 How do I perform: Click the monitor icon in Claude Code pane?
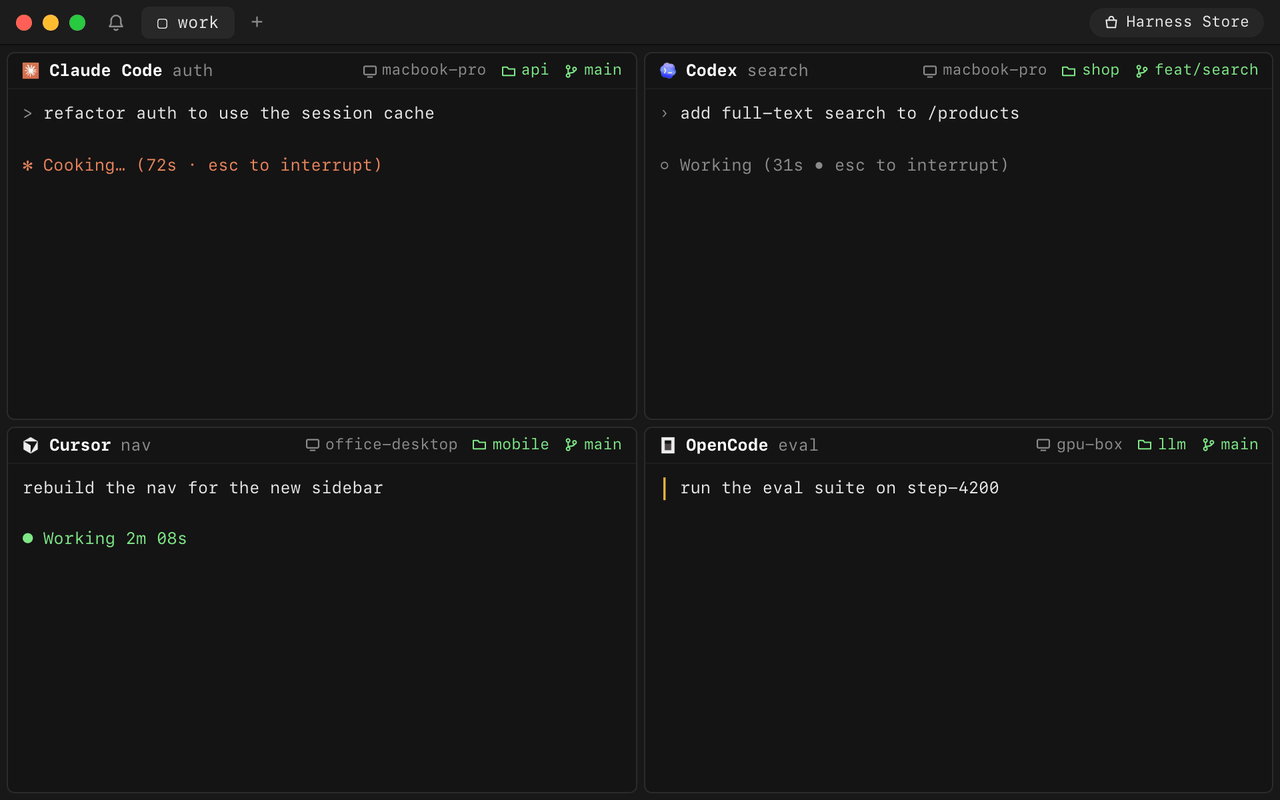[x=370, y=71]
